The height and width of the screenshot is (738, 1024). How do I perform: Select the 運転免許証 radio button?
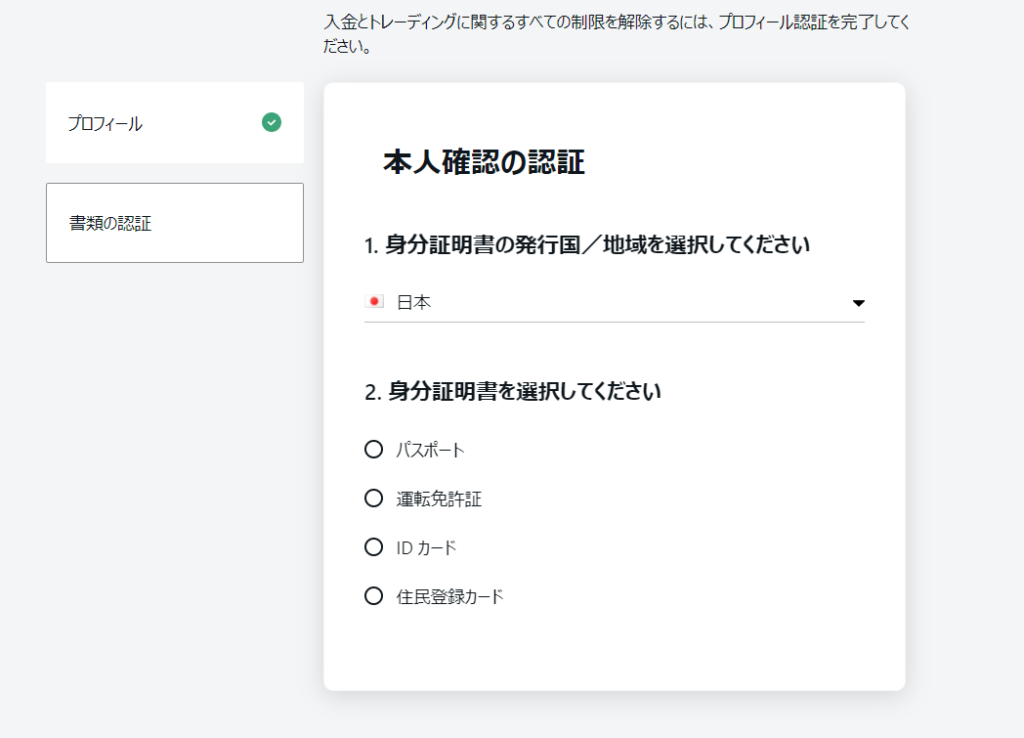[374, 498]
